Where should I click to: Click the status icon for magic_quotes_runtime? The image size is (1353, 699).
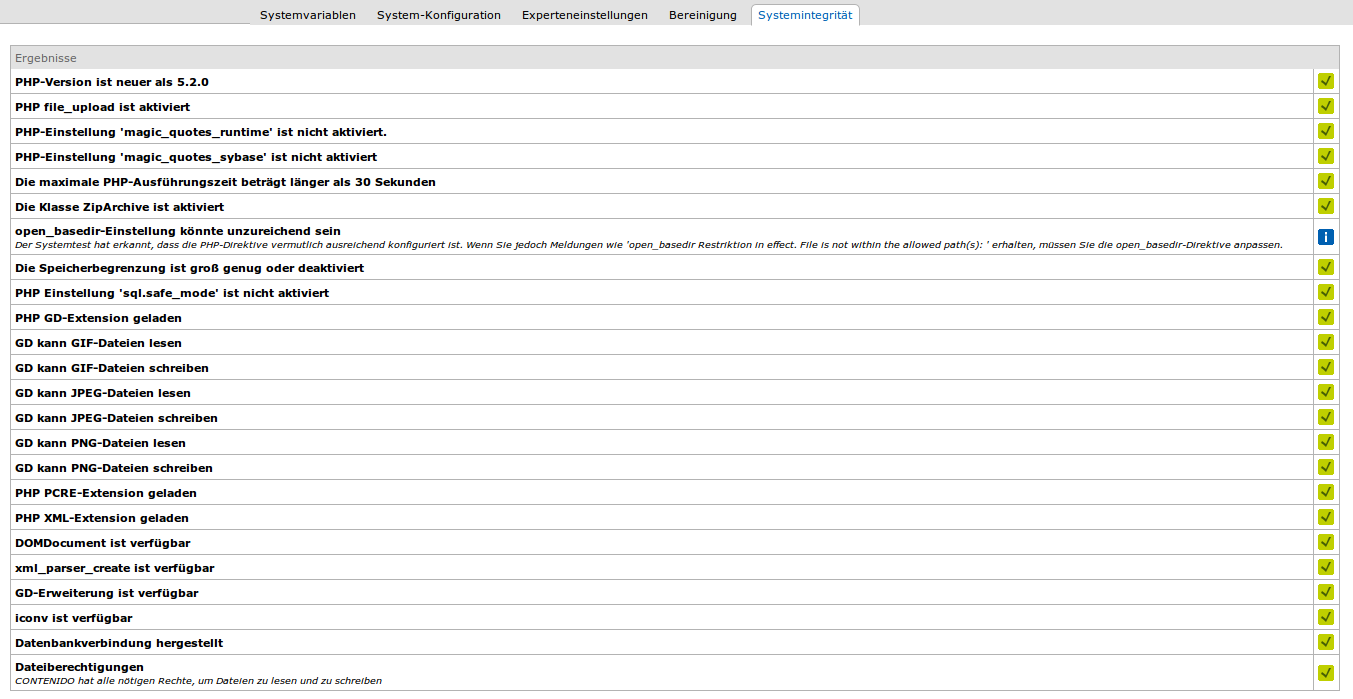tap(1326, 131)
